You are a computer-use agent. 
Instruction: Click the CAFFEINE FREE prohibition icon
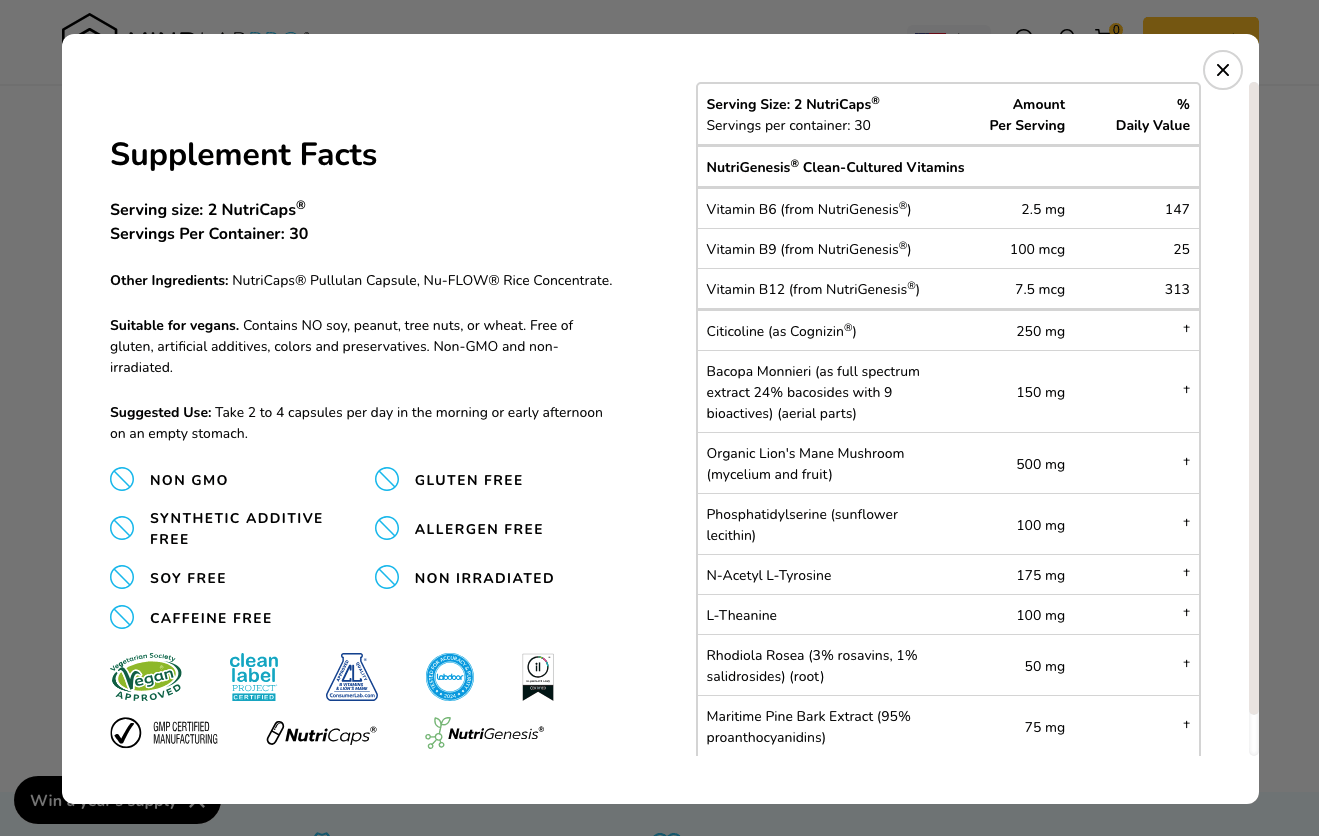pyautogui.click(x=122, y=618)
